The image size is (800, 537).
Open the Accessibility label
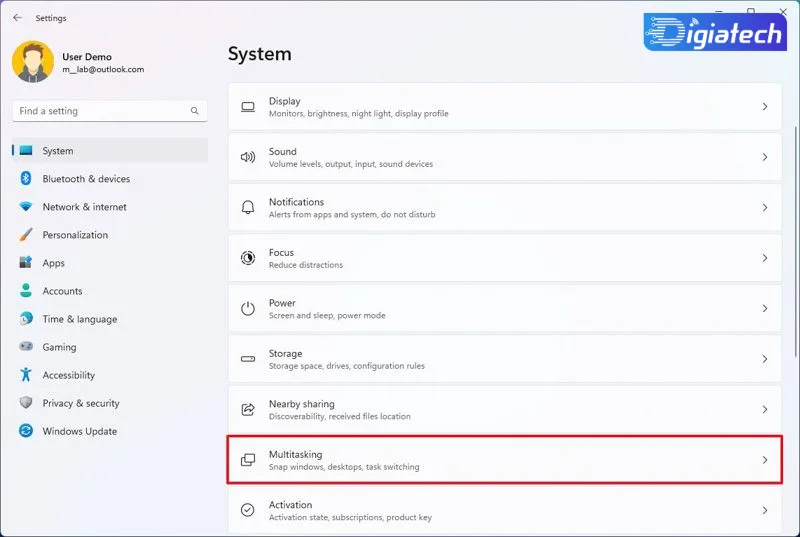pos(68,375)
